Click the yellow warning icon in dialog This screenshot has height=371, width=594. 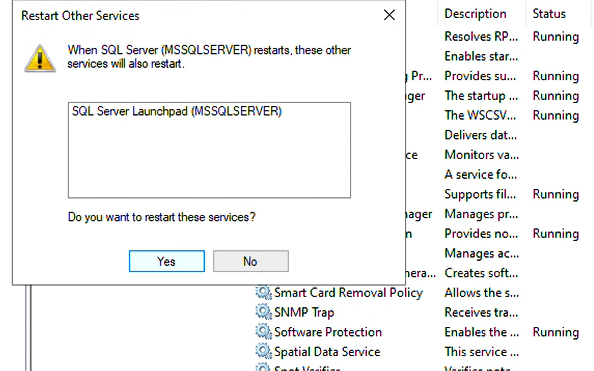click(40, 58)
